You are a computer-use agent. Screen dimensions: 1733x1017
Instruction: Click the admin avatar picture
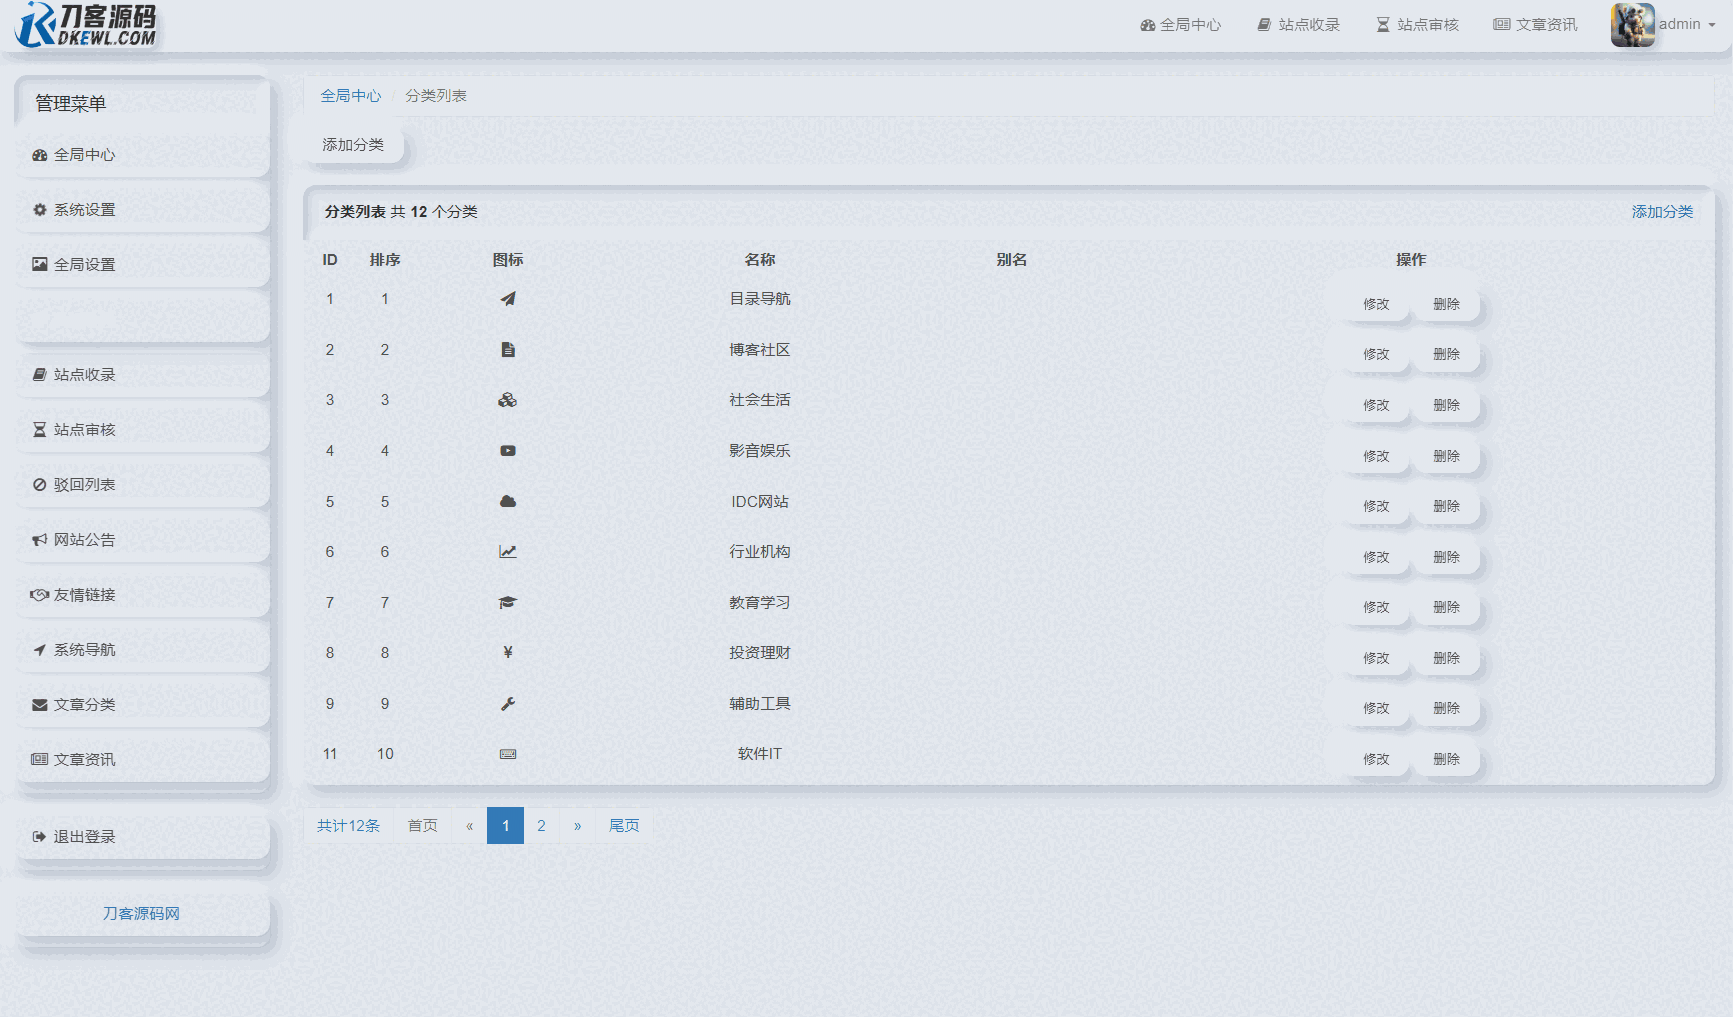coord(1632,25)
